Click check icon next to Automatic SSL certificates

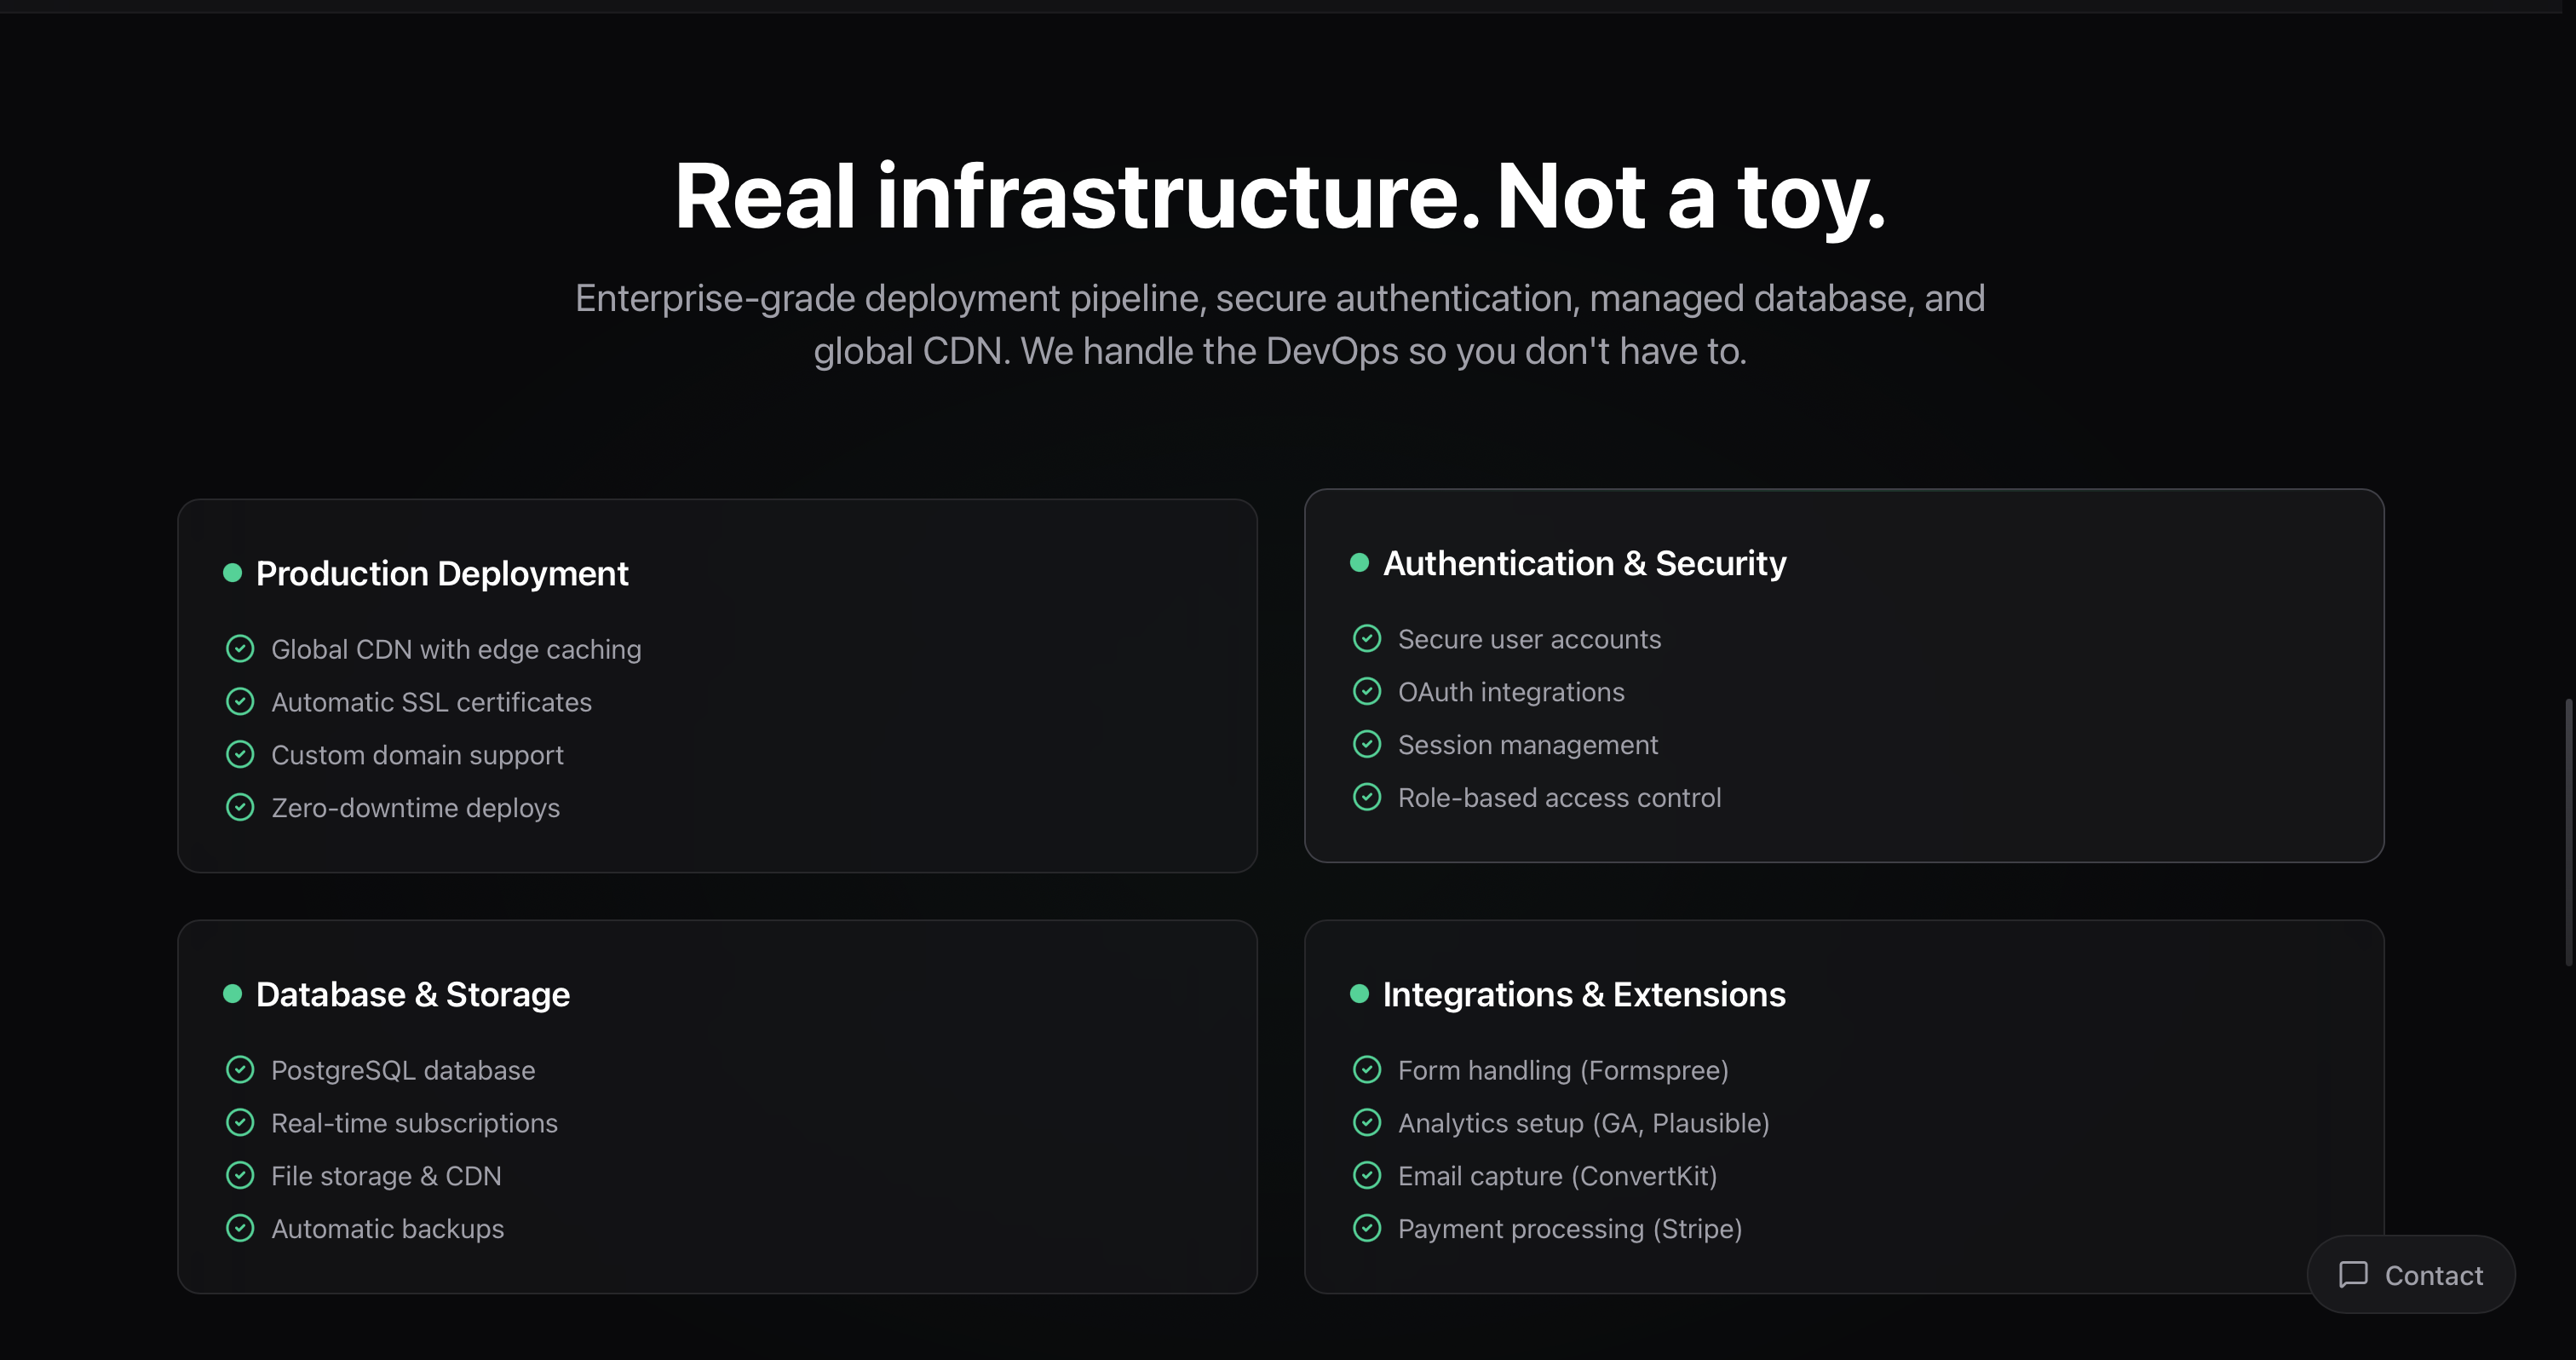point(240,702)
